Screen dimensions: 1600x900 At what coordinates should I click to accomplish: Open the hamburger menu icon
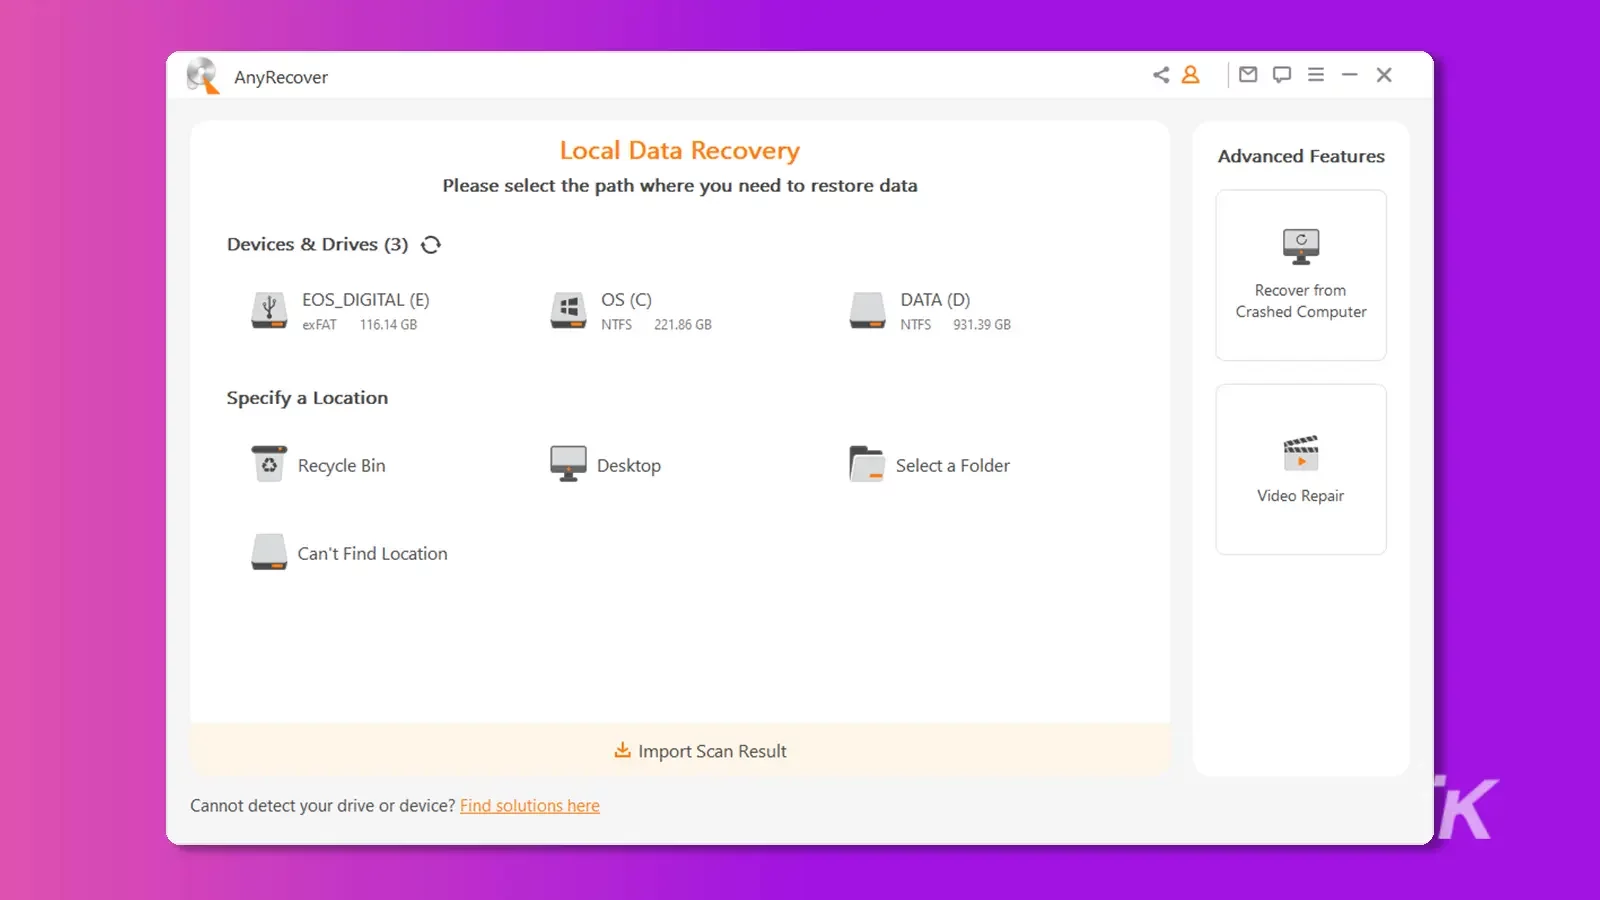click(x=1316, y=75)
